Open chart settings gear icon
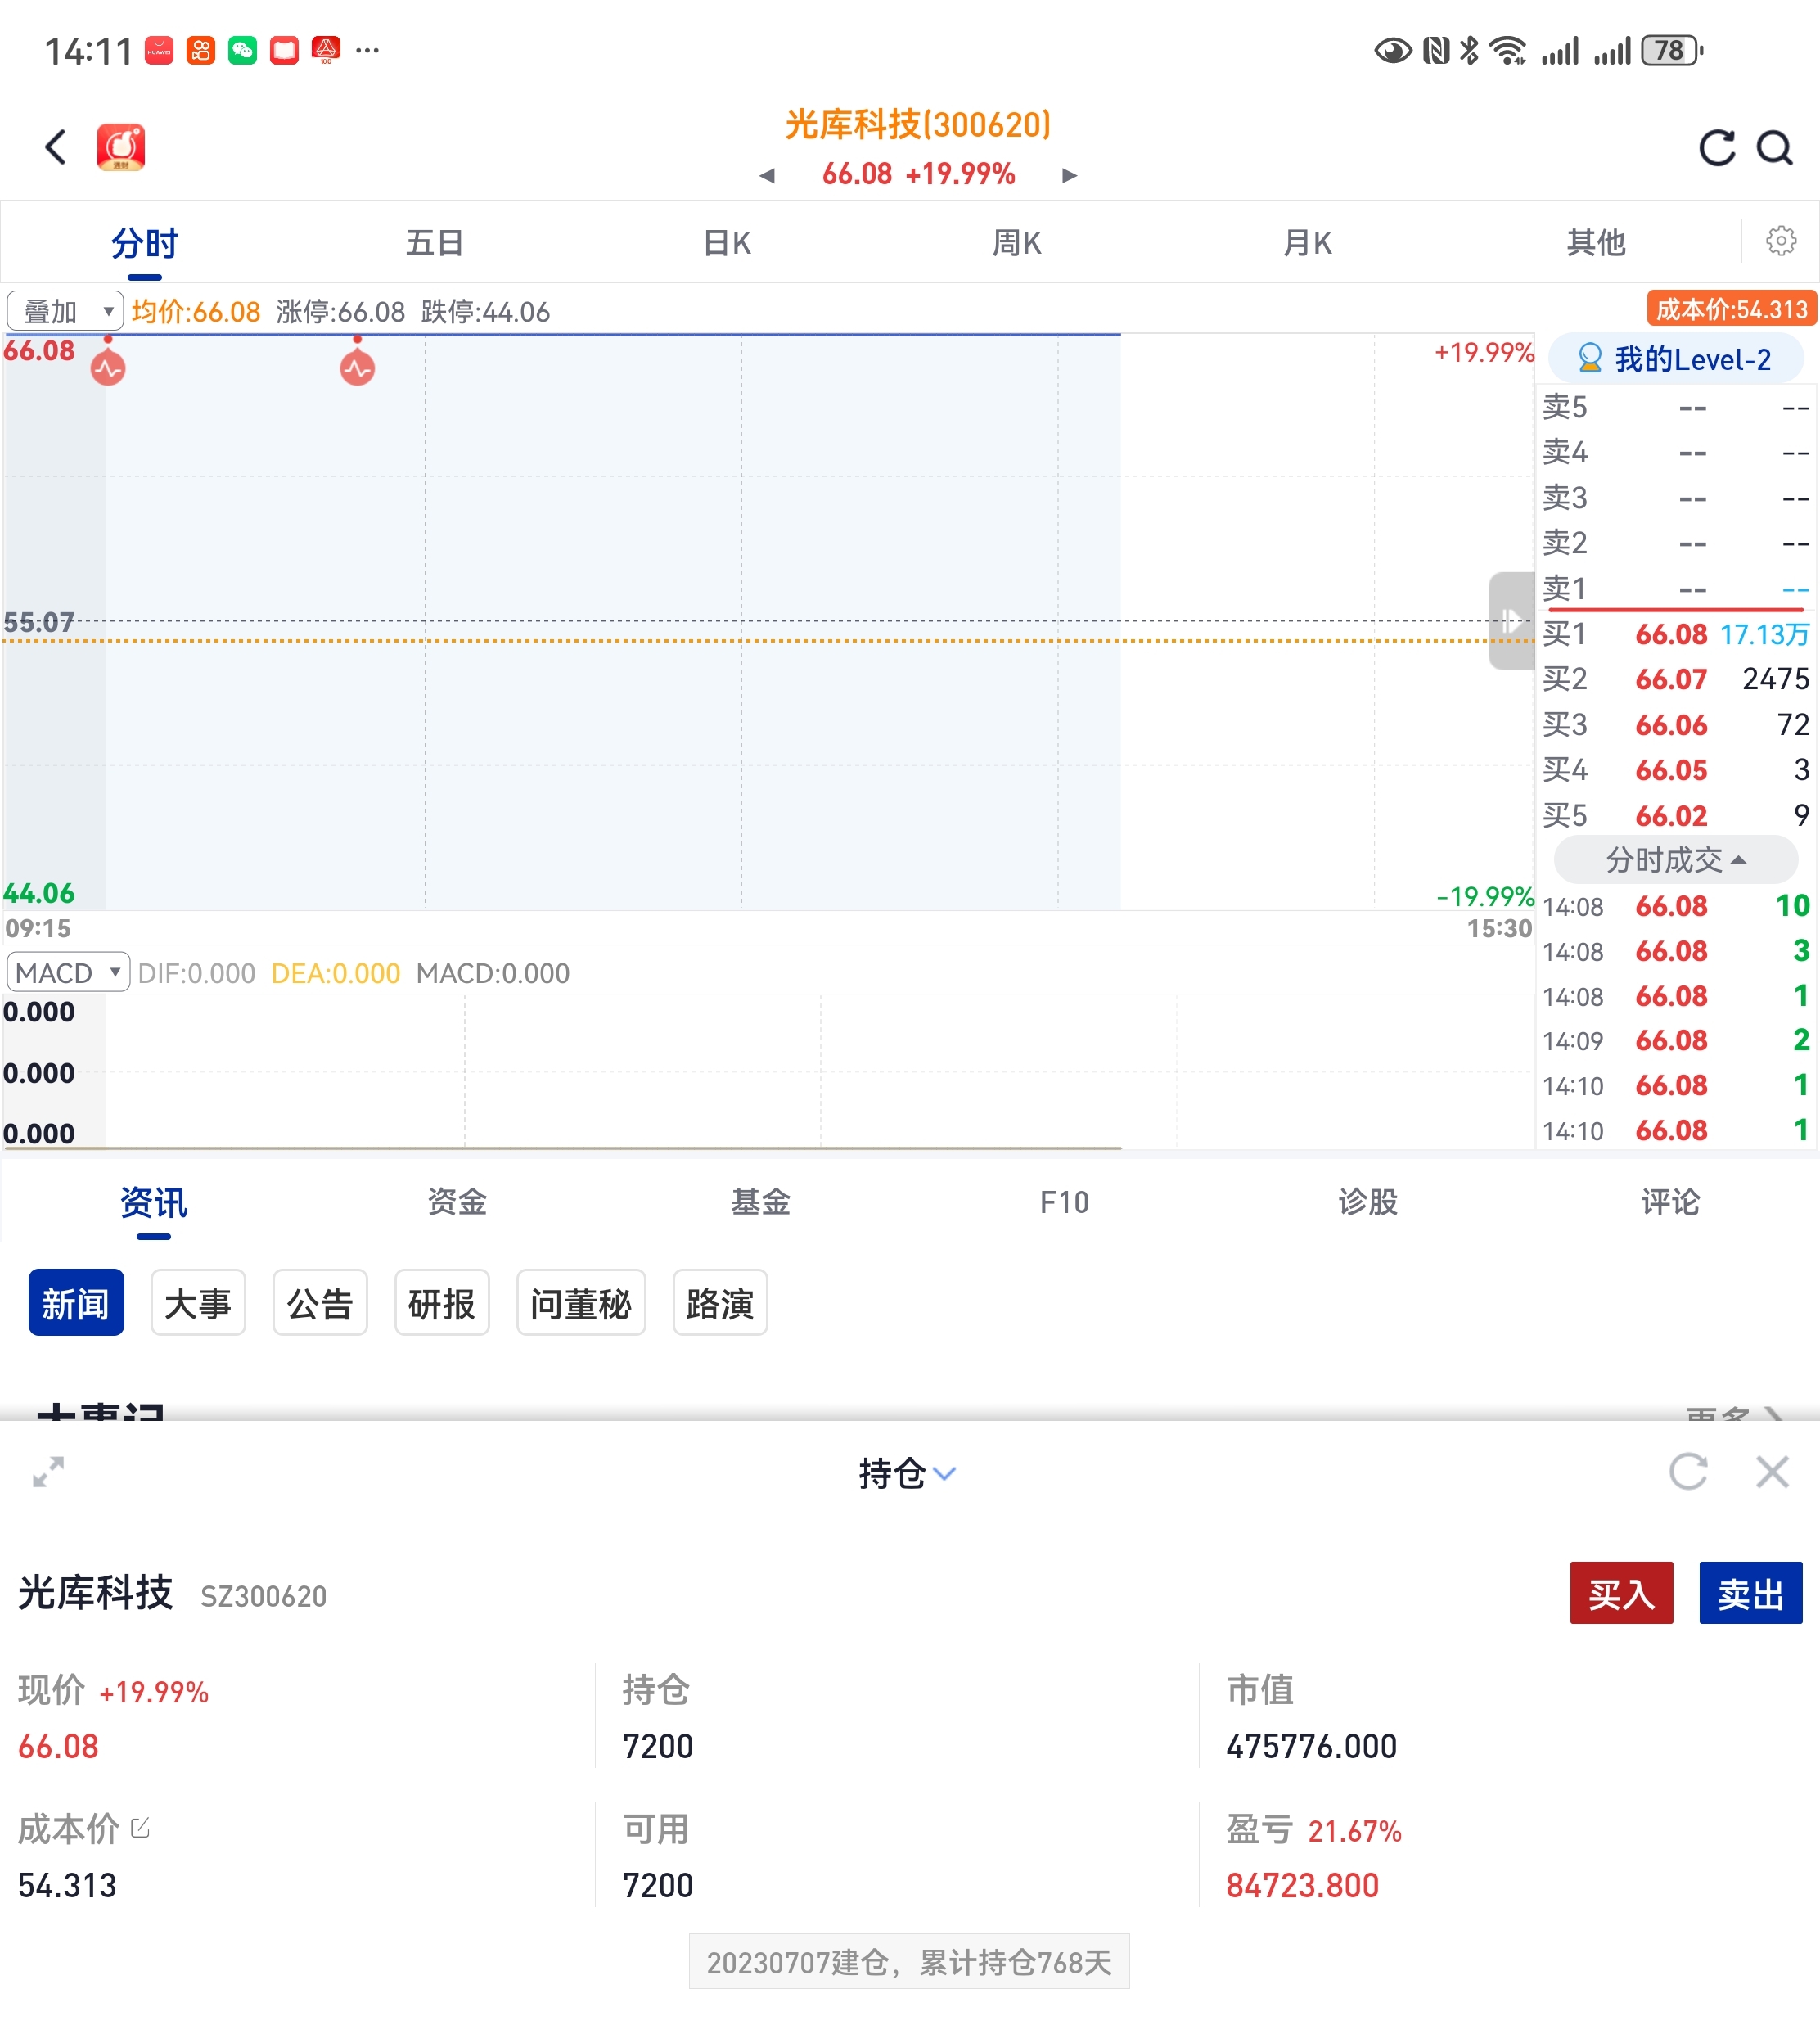Image resolution: width=1820 pixels, height=2043 pixels. pyautogui.click(x=1781, y=241)
